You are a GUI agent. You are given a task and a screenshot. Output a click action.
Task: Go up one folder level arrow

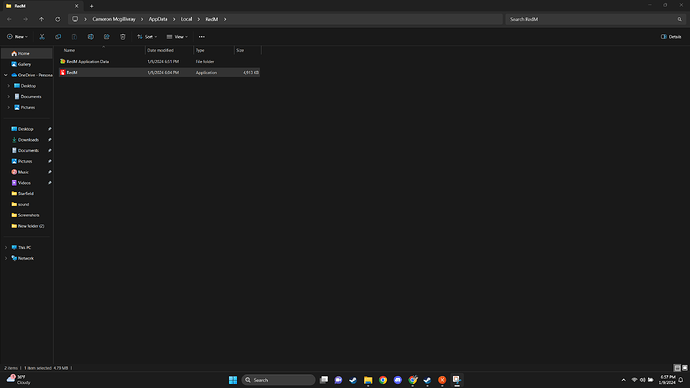click(41, 19)
